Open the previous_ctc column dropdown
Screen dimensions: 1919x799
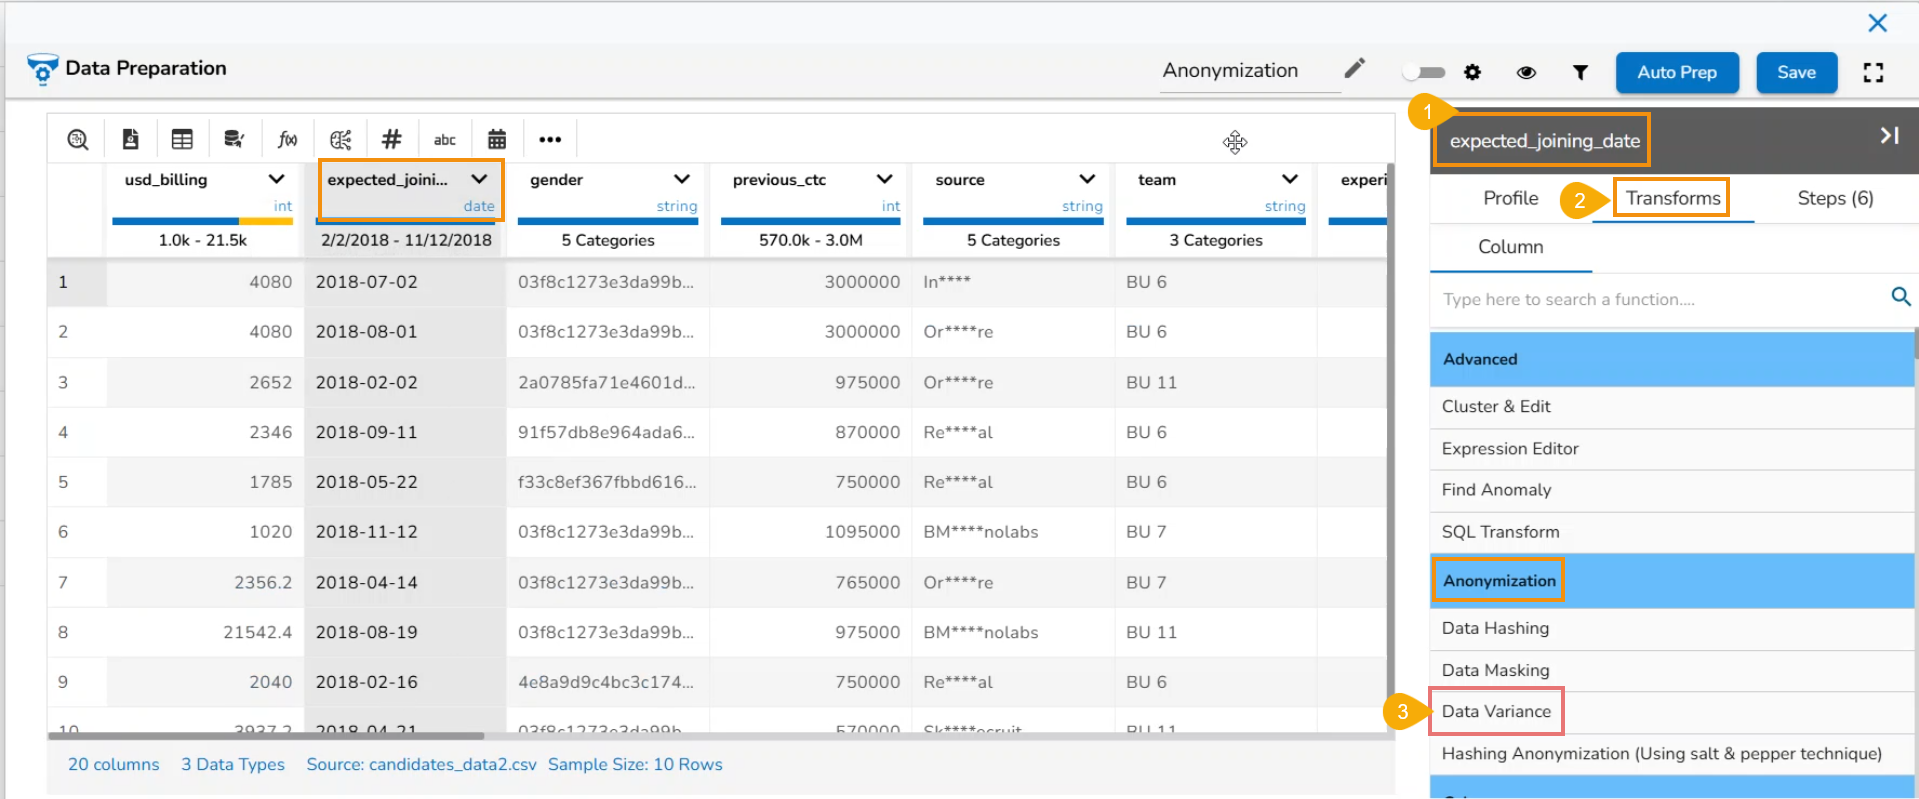click(x=884, y=179)
